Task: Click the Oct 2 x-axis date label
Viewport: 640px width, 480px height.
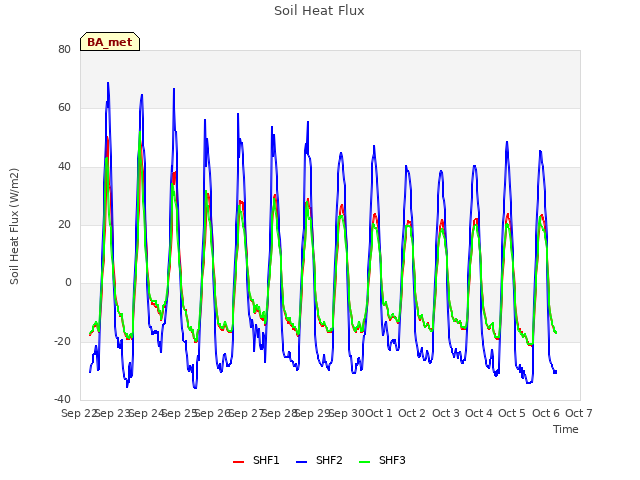Action: (412, 413)
